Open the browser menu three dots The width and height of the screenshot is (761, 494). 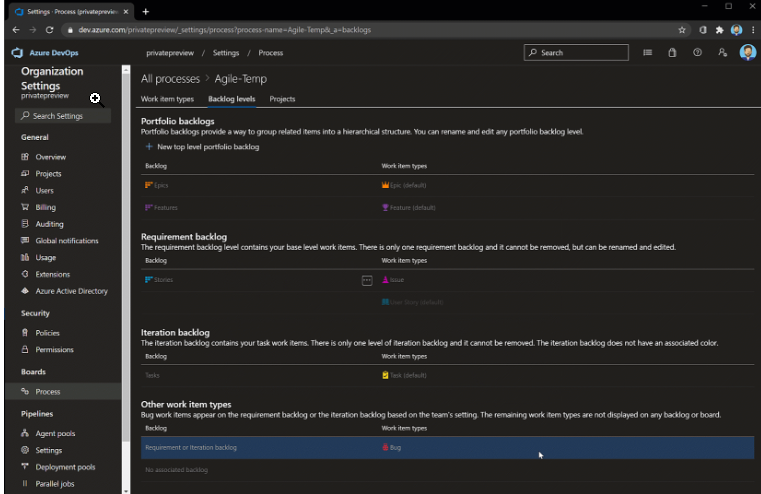pos(753,30)
